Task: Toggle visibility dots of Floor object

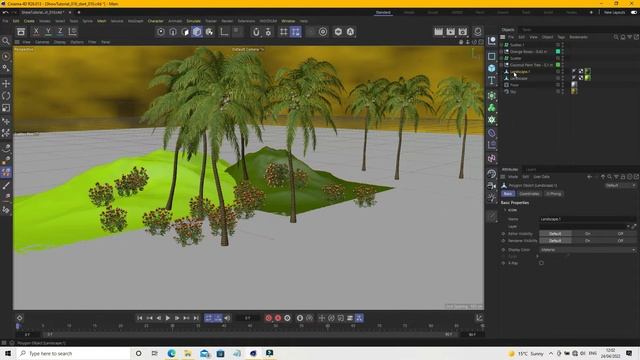Action: tap(563, 85)
